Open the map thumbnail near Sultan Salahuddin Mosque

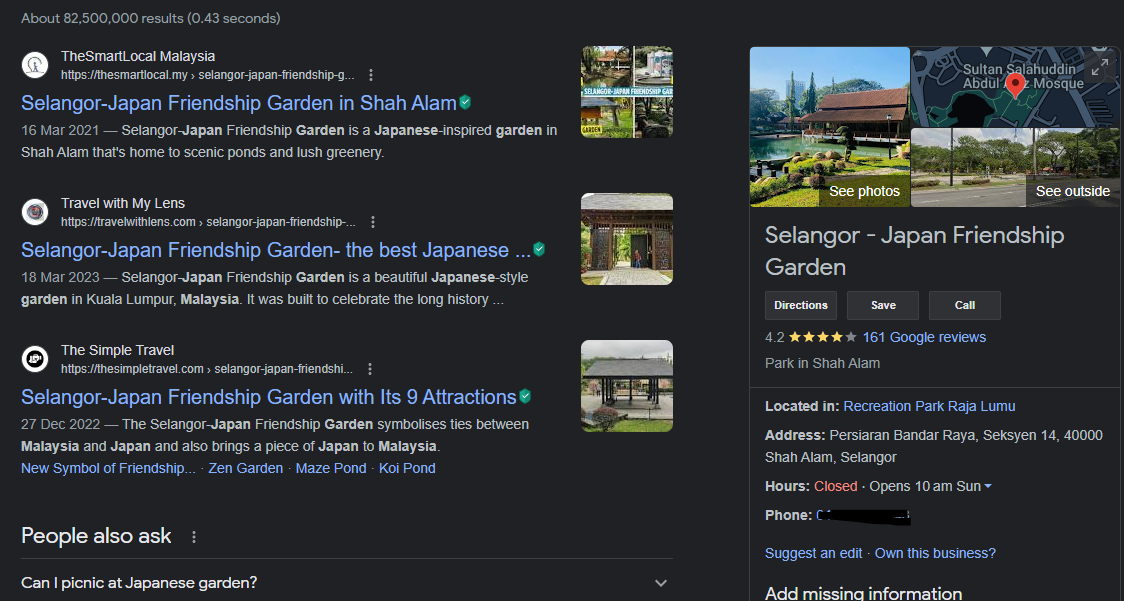1014,87
